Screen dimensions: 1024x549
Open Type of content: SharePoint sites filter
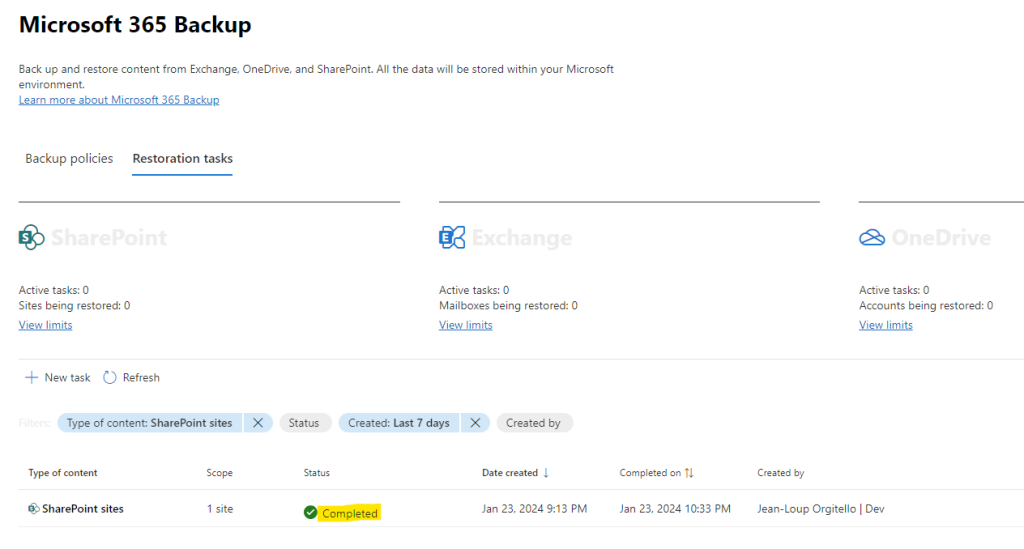coord(150,423)
